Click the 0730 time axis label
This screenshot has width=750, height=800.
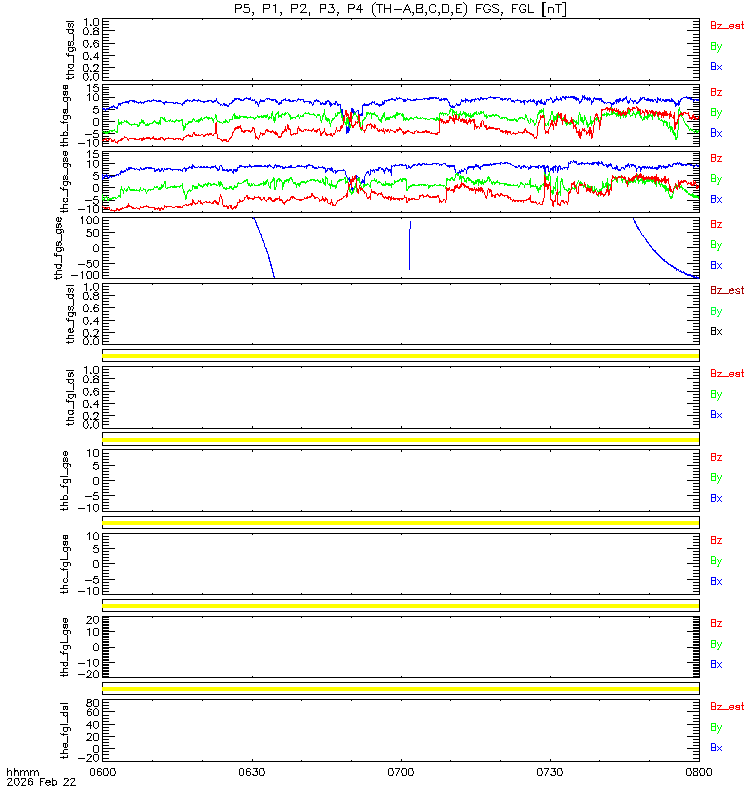549,772
